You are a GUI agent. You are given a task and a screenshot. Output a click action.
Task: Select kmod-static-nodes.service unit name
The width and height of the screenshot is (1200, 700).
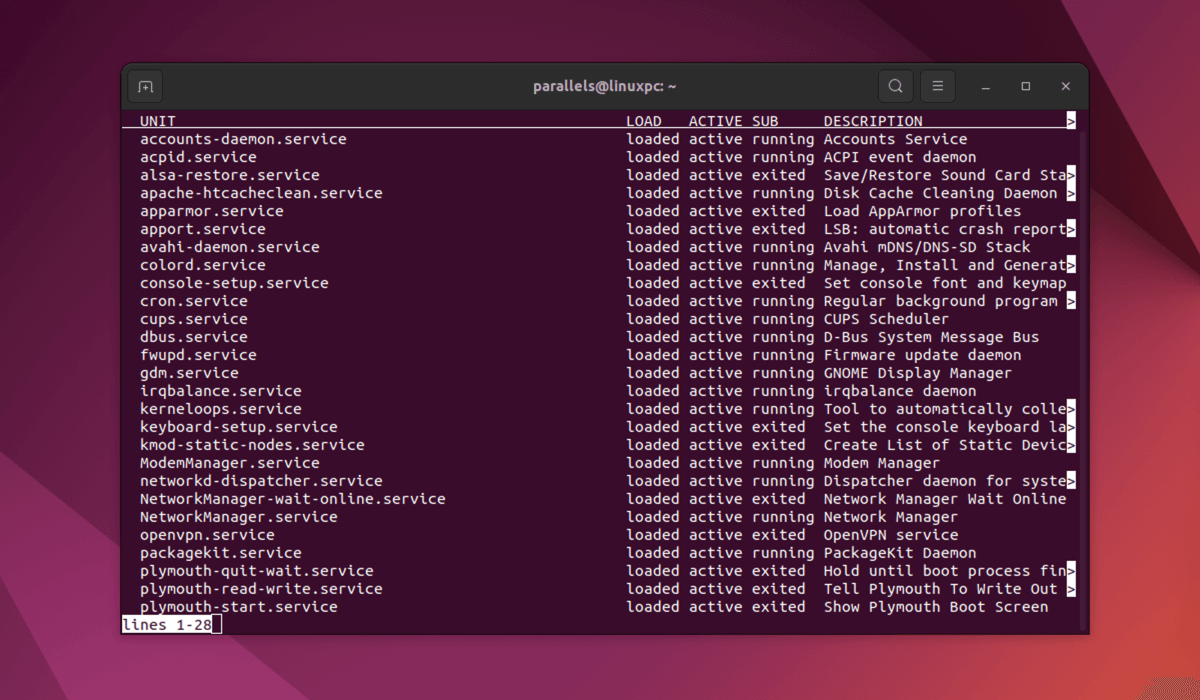tap(252, 445)
